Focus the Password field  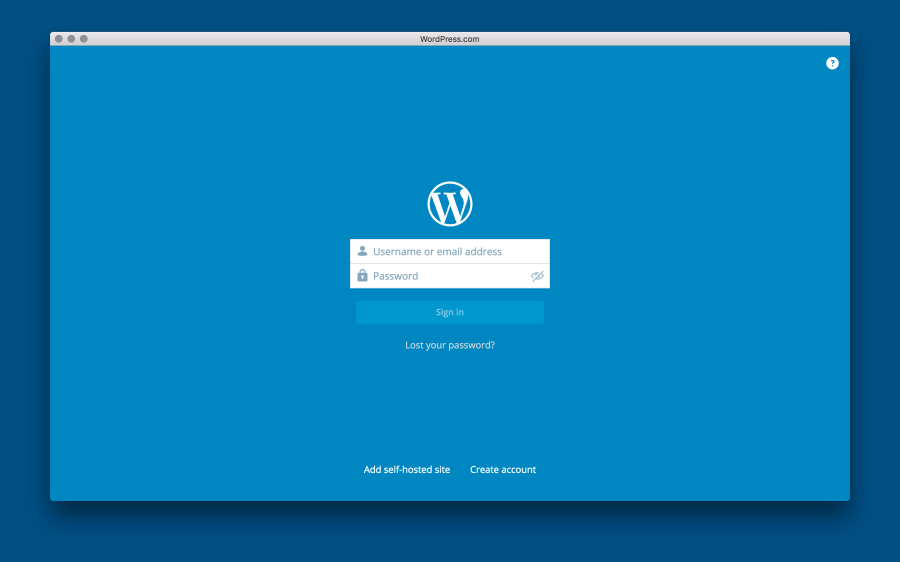[449, 276]
